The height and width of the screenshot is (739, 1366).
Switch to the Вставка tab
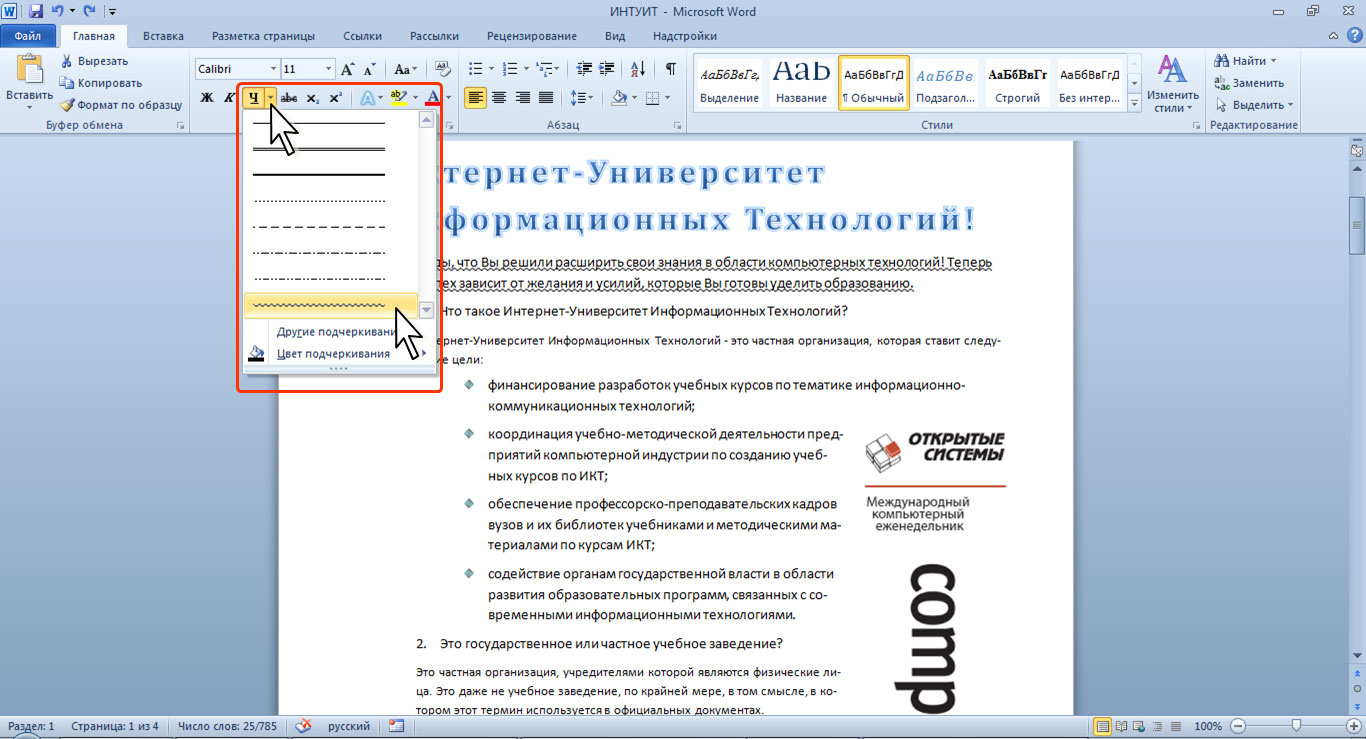[x=163, y=36]
